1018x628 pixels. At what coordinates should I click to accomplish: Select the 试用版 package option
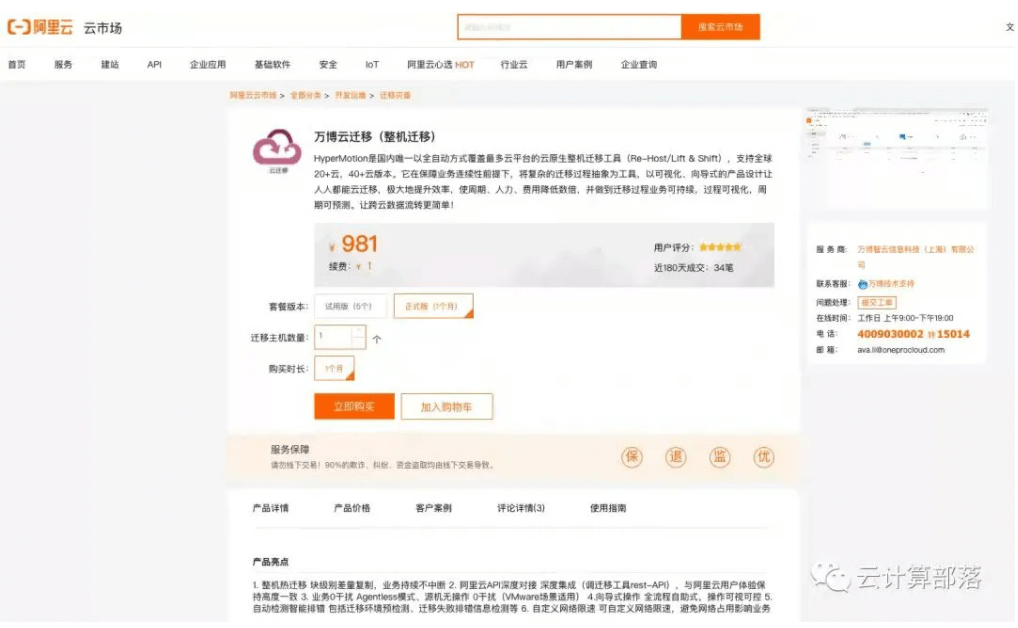[x=351, y=306]
